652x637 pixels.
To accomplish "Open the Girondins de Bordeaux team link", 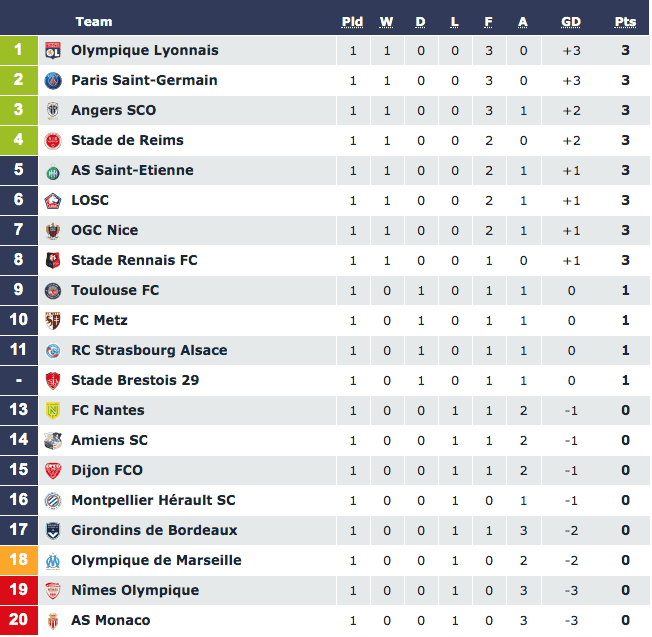I will click(x=154, y=530).
